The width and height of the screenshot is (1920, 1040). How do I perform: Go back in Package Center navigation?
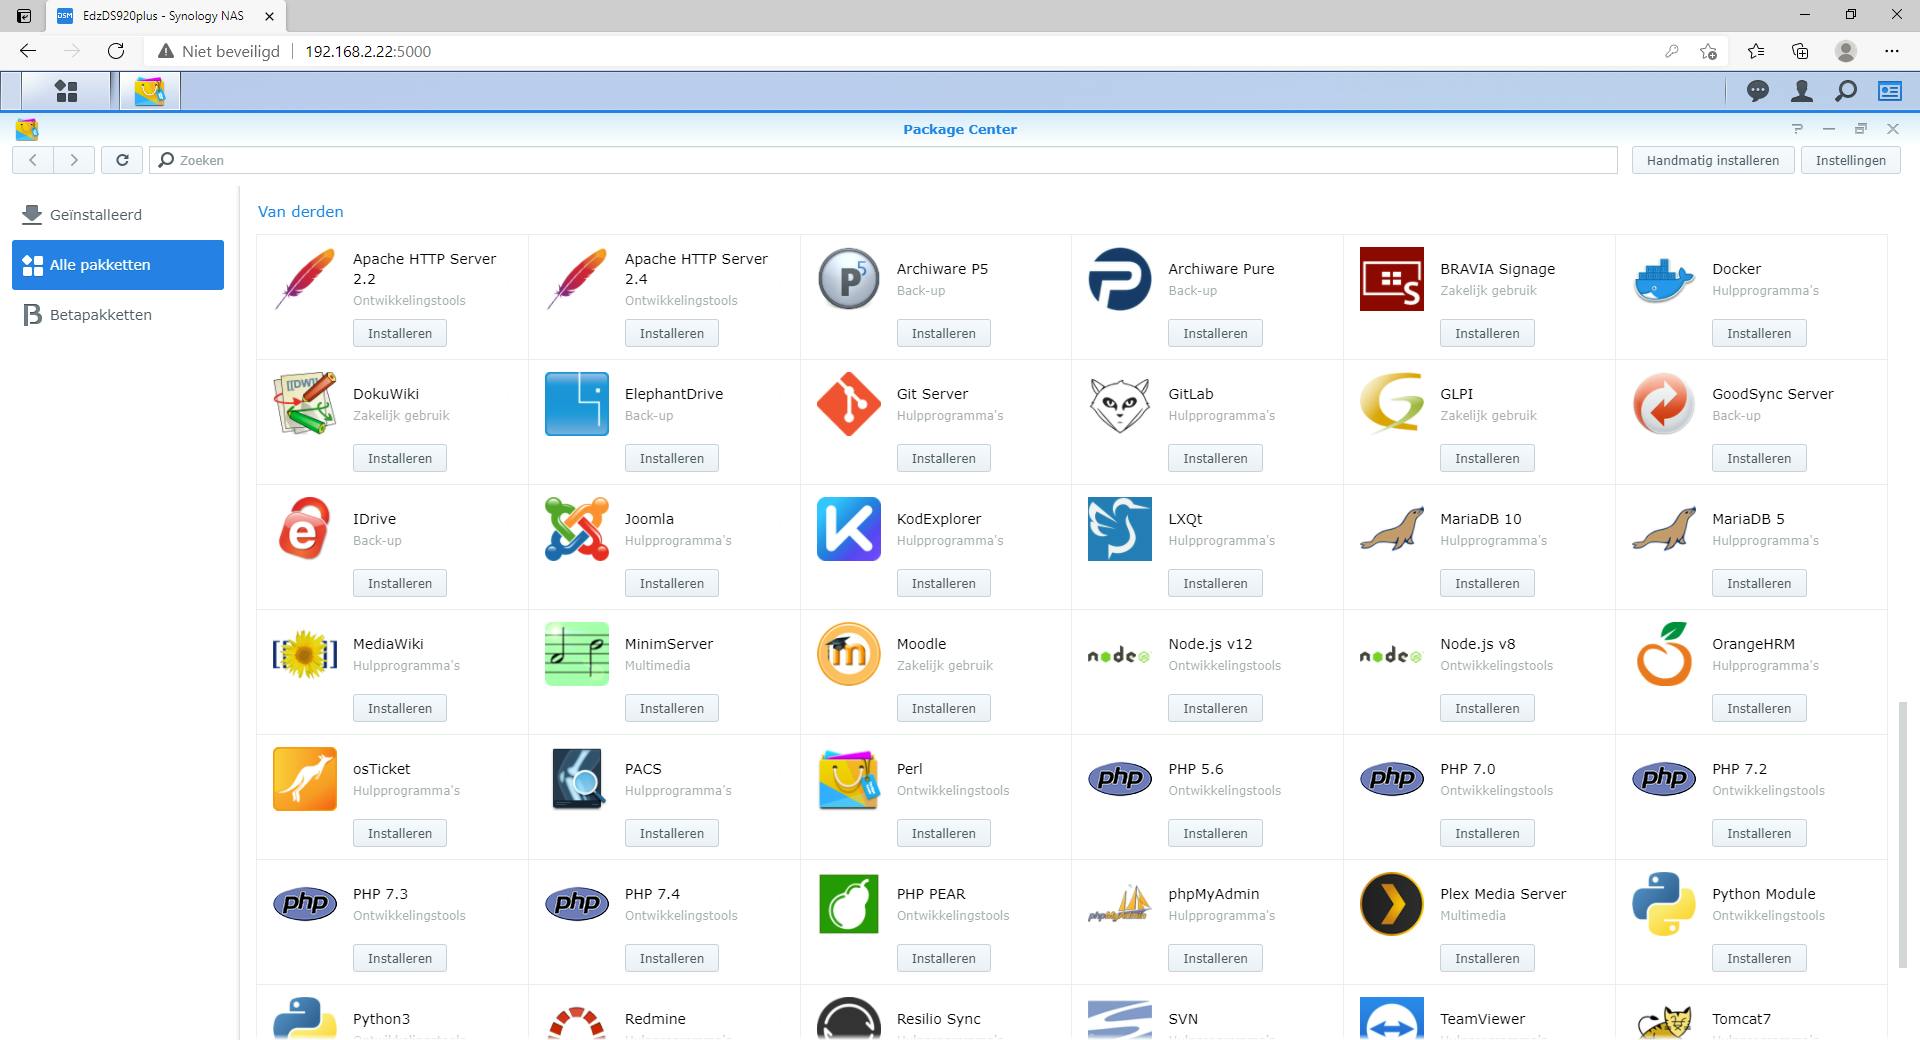[x=33, y=160]
